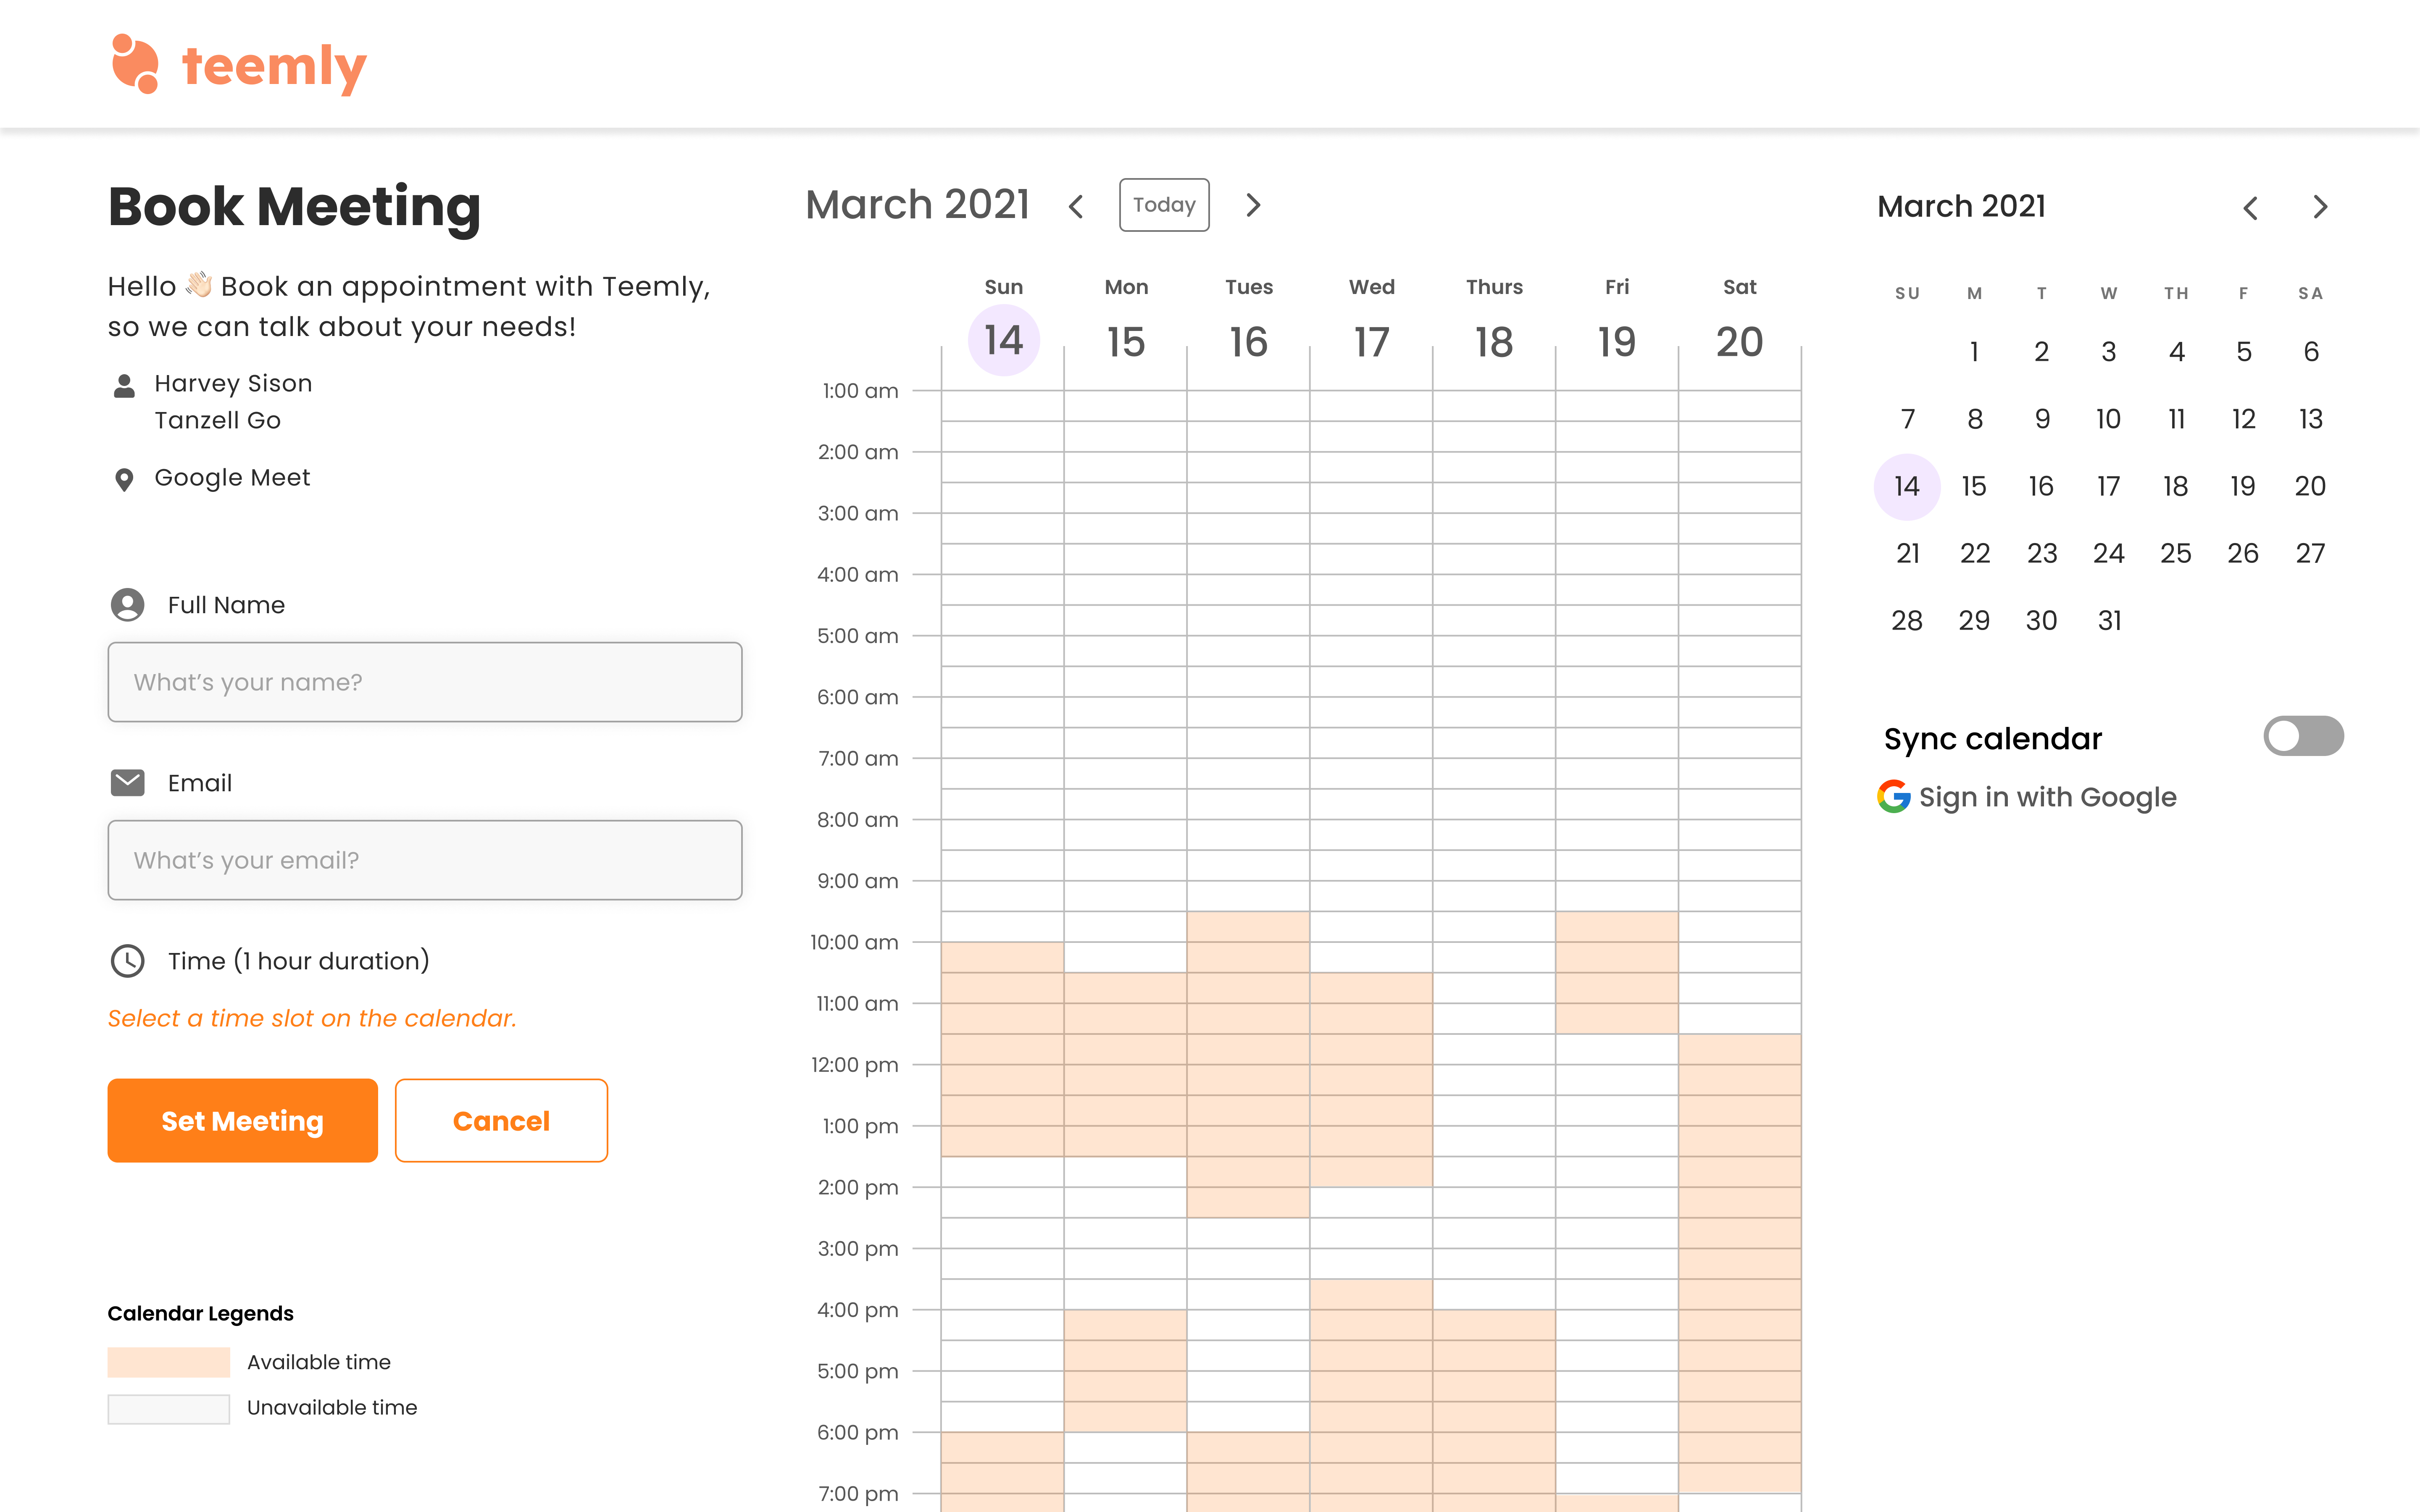Go to next month in mini calendar

(2320, 207)
